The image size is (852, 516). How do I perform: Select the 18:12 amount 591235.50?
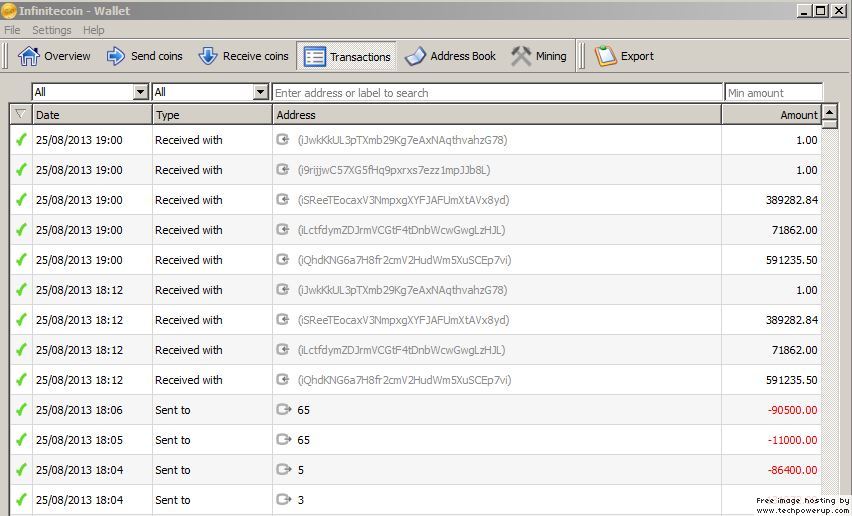click(x=792, y=380)
